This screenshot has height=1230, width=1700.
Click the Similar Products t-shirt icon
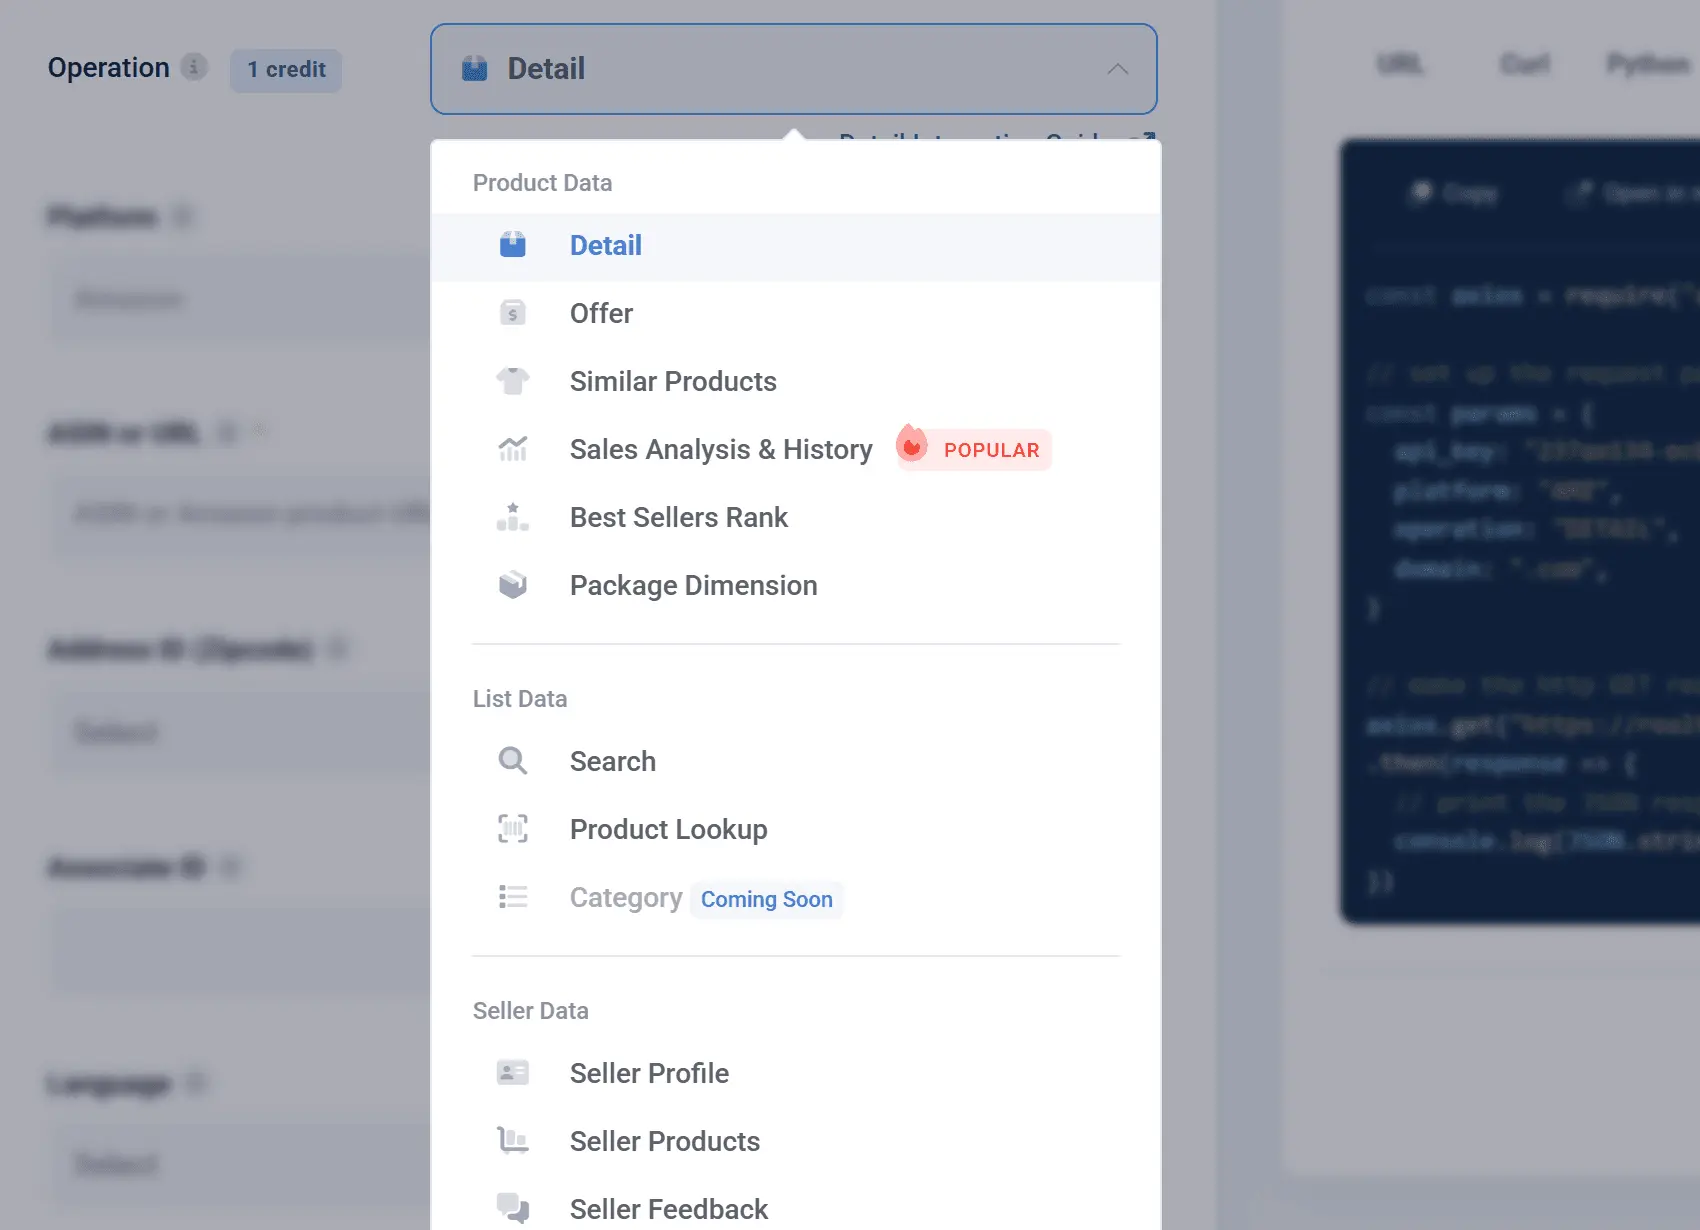(513, 381)
